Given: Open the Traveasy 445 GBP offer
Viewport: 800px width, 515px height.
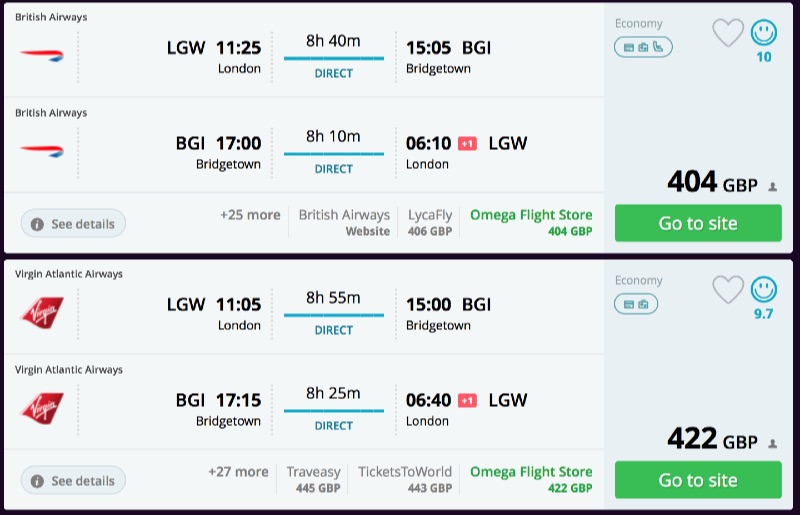Looking at the screenshot, I should pyautogui.click(x=313, y=479).
